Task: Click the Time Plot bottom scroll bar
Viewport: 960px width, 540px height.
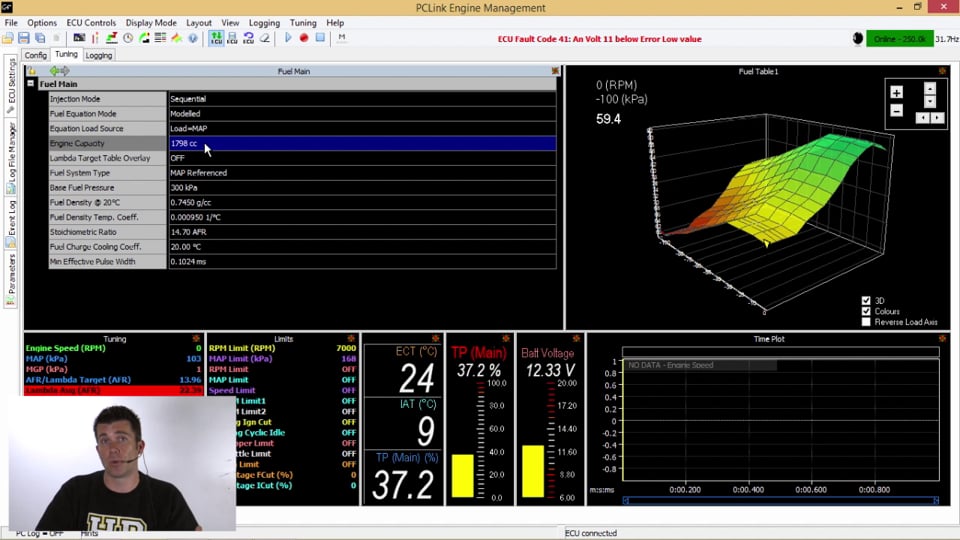Action: (781, 501)
